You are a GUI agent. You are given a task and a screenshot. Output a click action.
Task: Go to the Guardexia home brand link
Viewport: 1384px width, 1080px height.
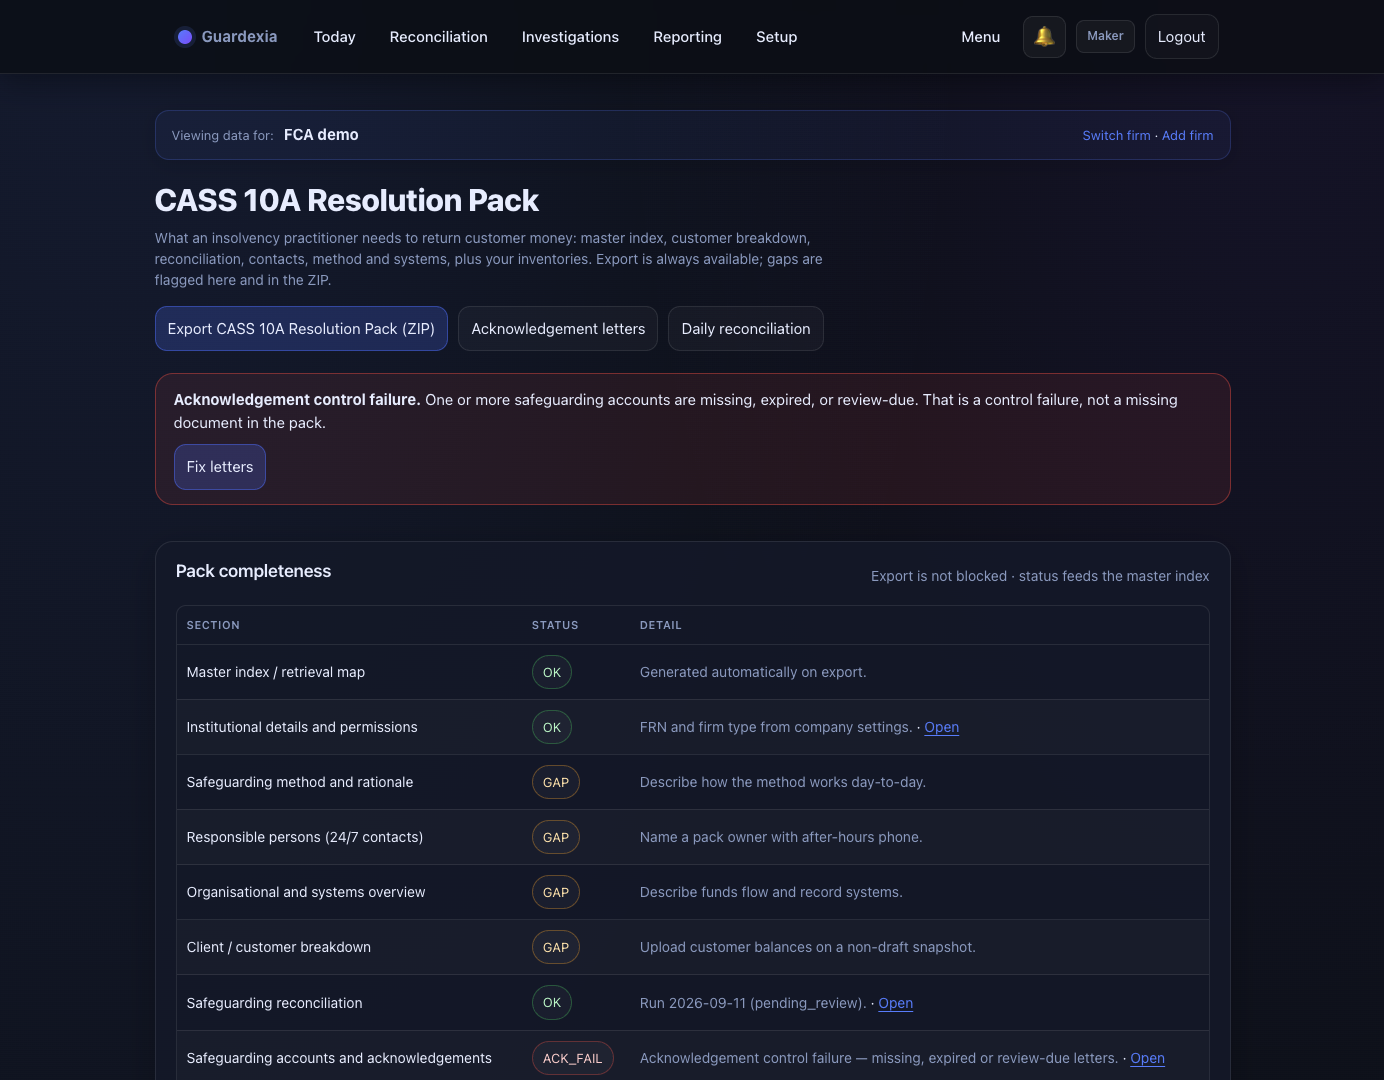[x=227, y=37]
